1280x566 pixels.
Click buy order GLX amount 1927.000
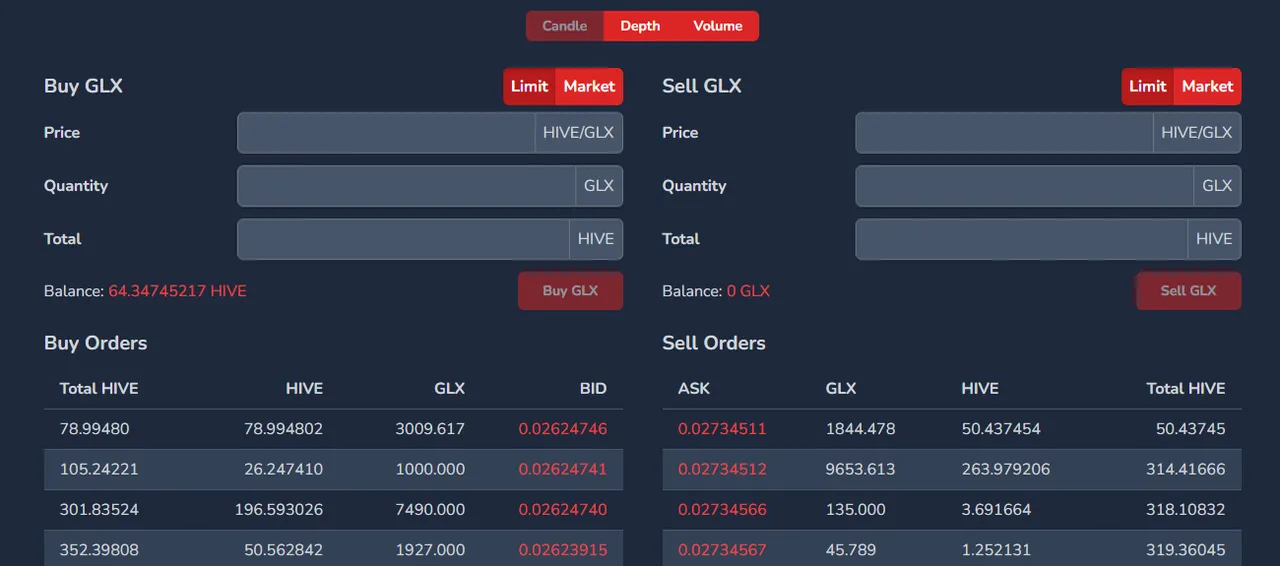click(x=431, y=550)
